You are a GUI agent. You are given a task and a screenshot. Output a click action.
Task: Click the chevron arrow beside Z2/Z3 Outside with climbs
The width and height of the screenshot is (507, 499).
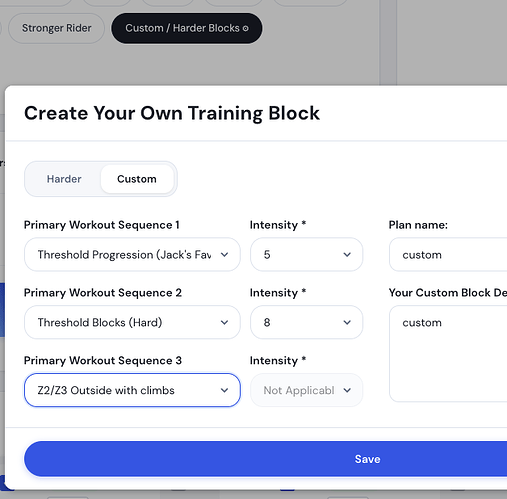point(225,390)
